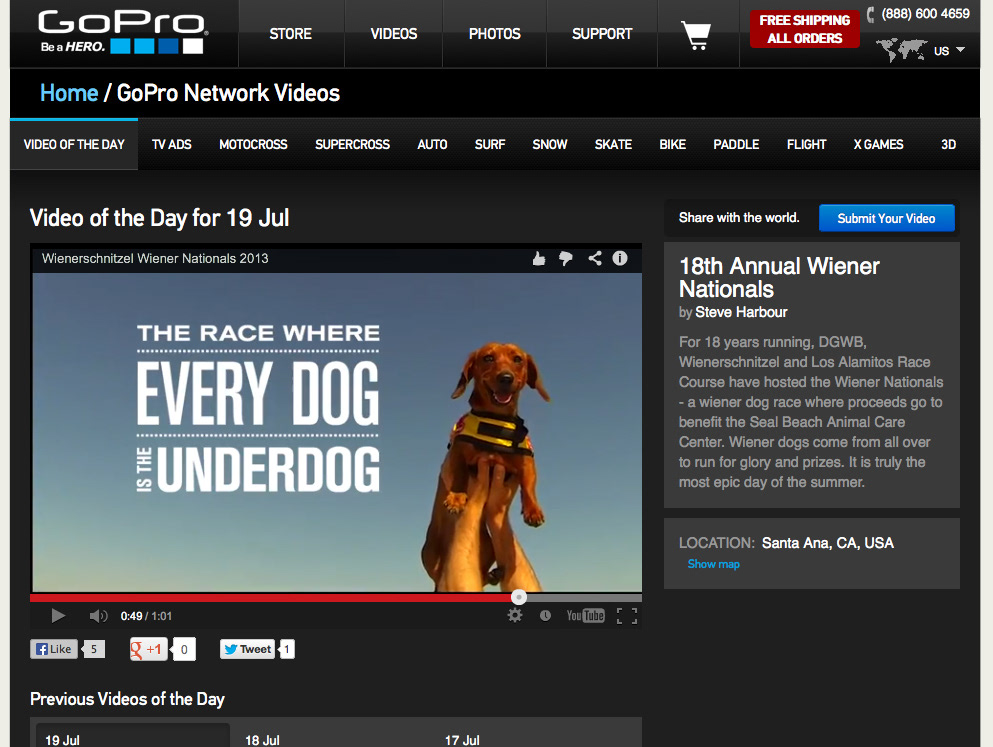Open the Support menu
The image size is (993, 747).
[x=602, y=34]
